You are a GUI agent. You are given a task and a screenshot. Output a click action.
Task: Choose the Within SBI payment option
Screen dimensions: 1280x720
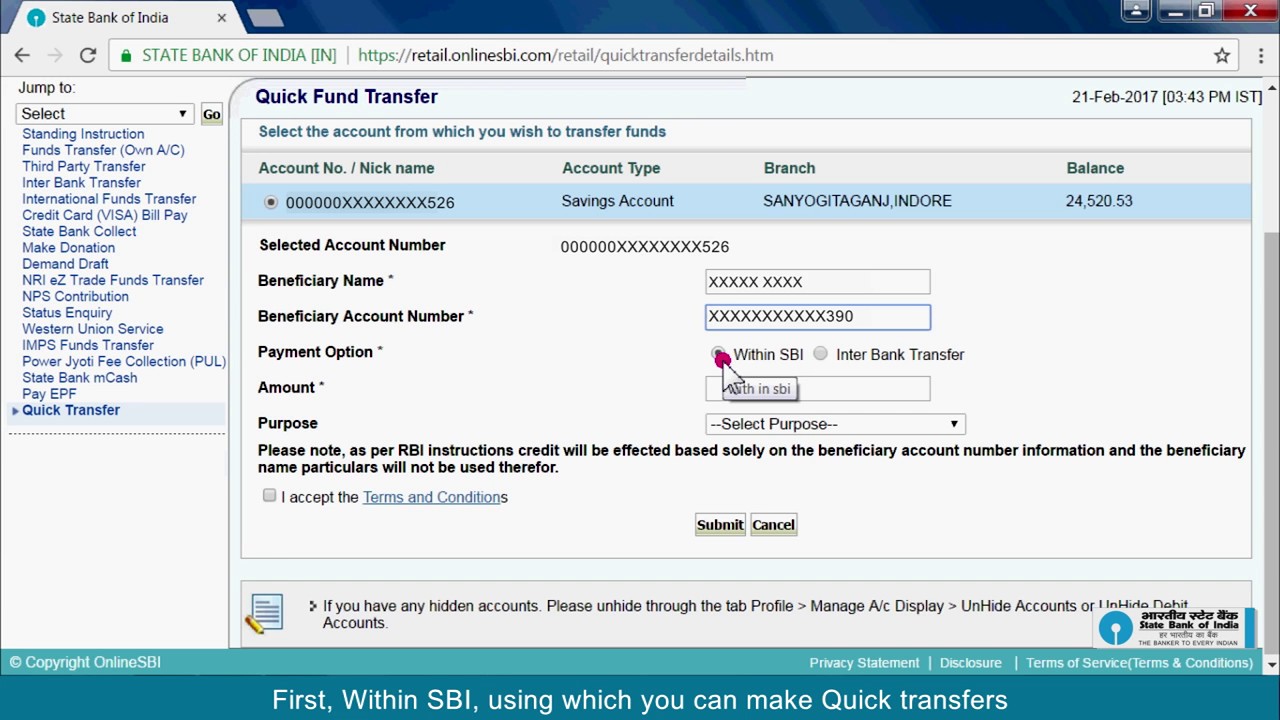[x=719, y=354]
